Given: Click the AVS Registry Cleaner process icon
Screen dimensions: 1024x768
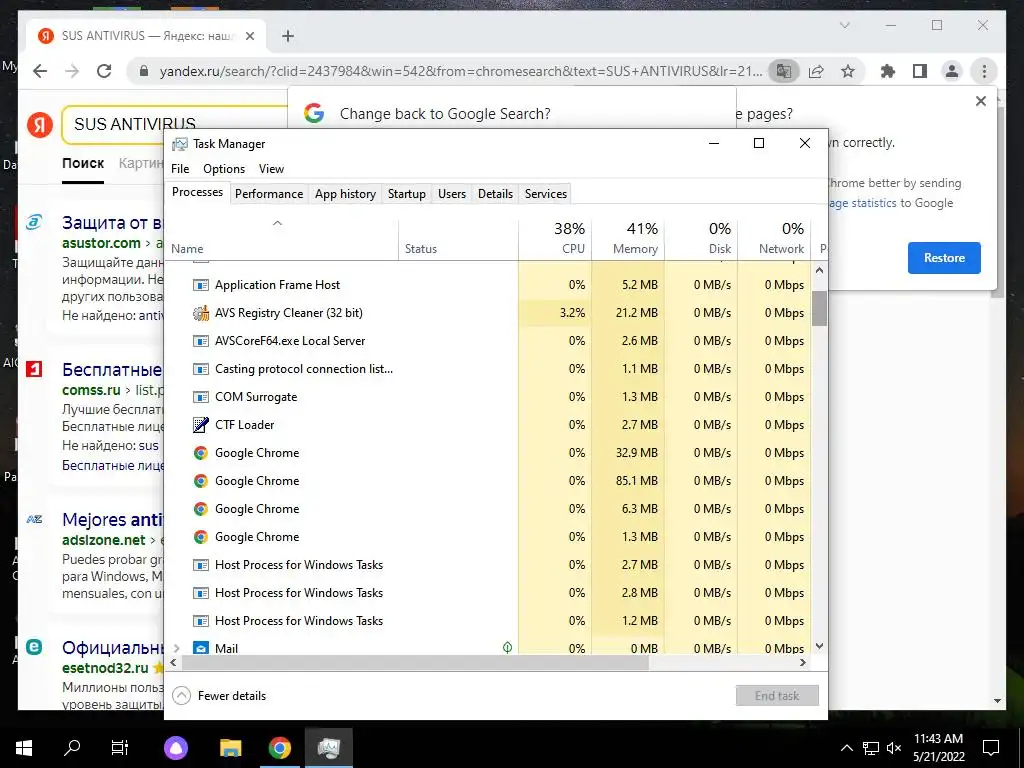Looking at the screenshot, I should (x=200, y=313).
